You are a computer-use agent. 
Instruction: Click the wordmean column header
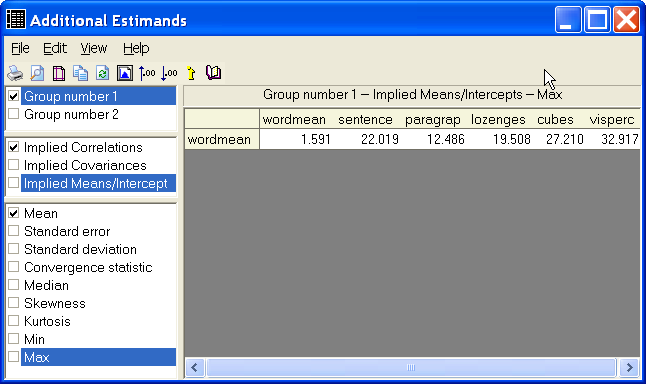click(294, 119)
